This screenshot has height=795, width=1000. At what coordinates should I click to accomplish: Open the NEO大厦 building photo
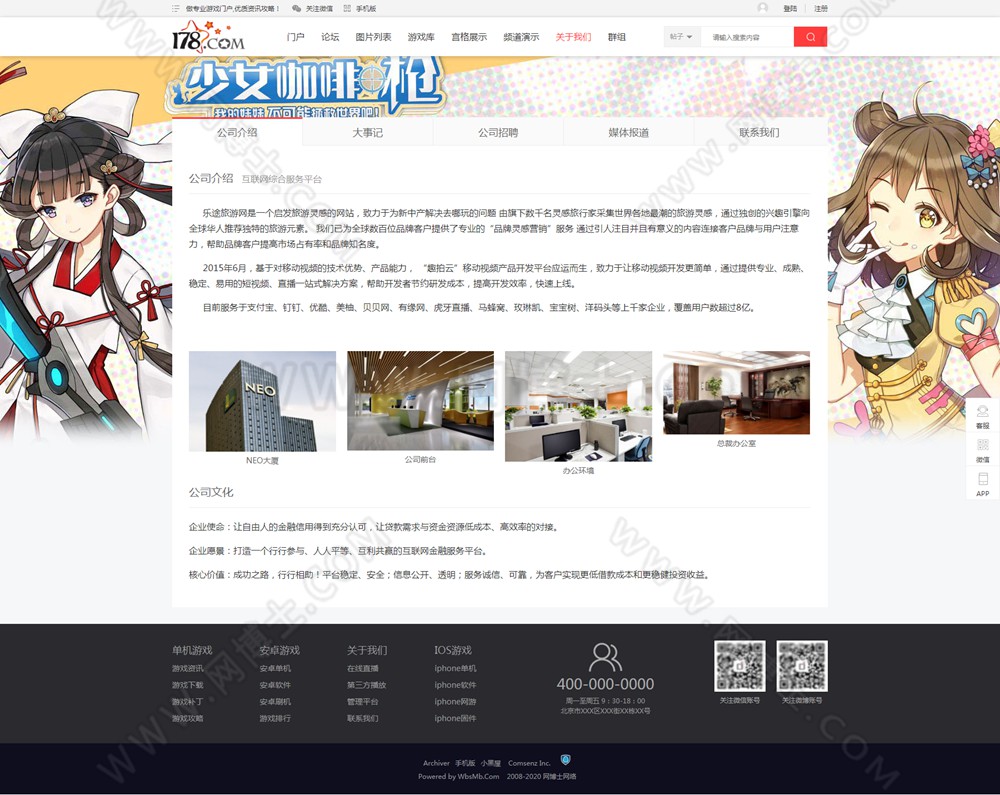coord(262,401)
